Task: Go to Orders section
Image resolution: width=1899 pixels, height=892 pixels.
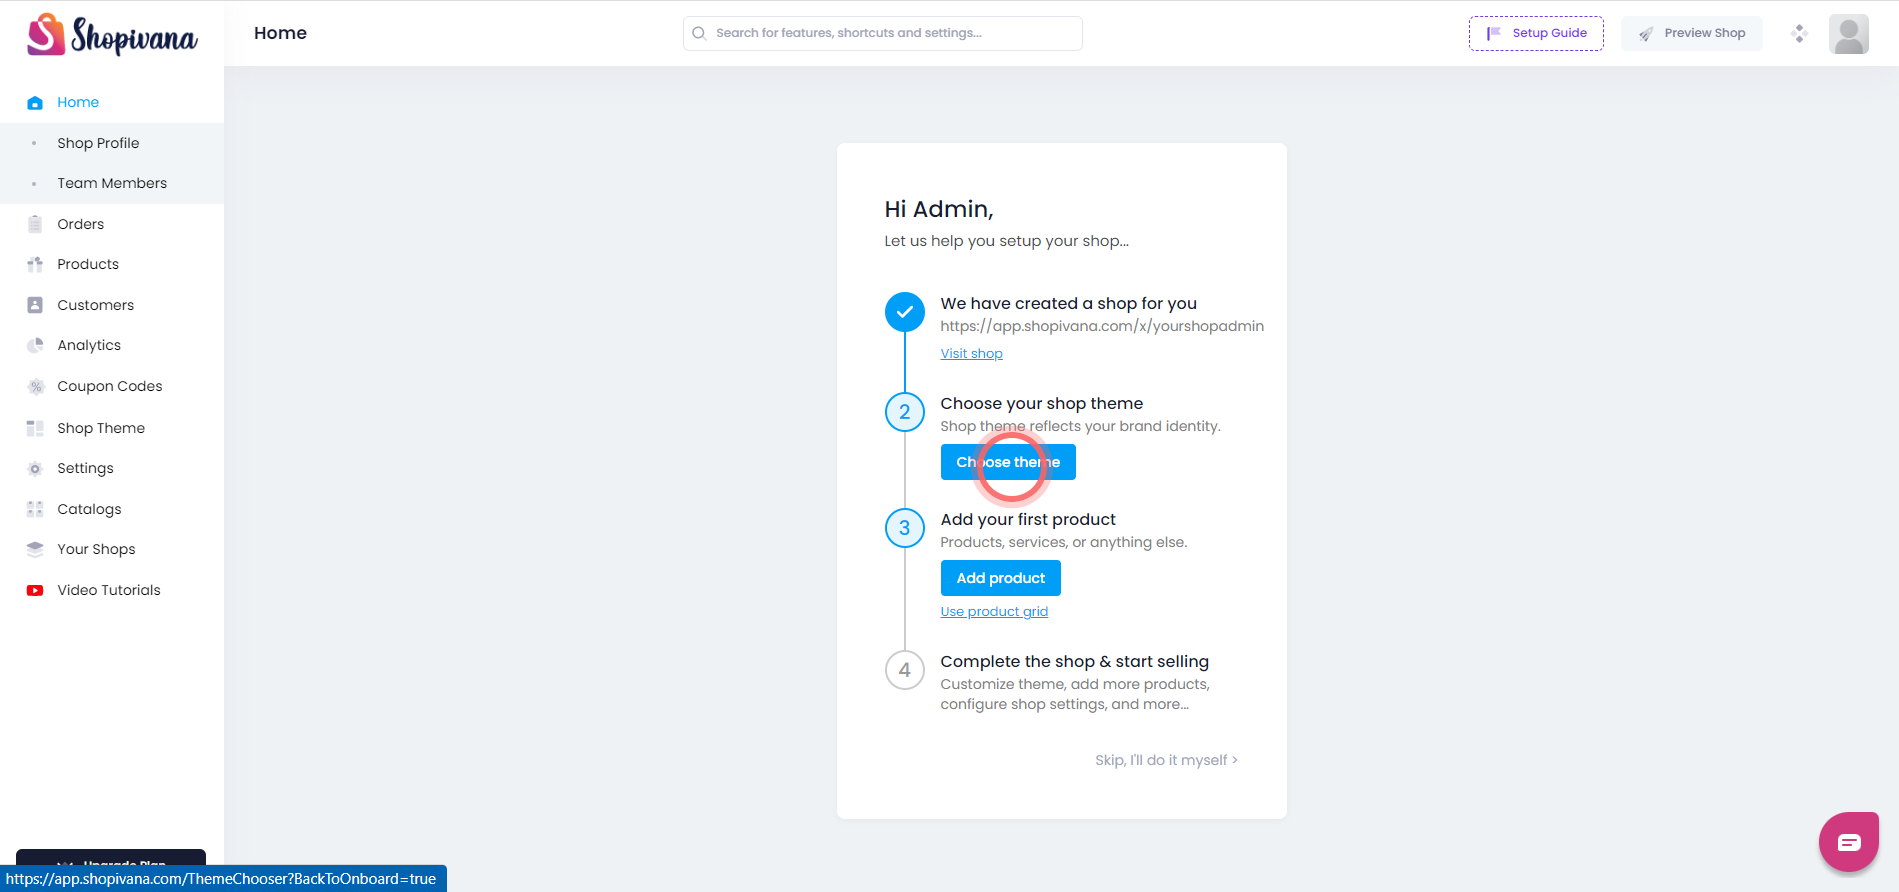Action: tap(81, 224)
